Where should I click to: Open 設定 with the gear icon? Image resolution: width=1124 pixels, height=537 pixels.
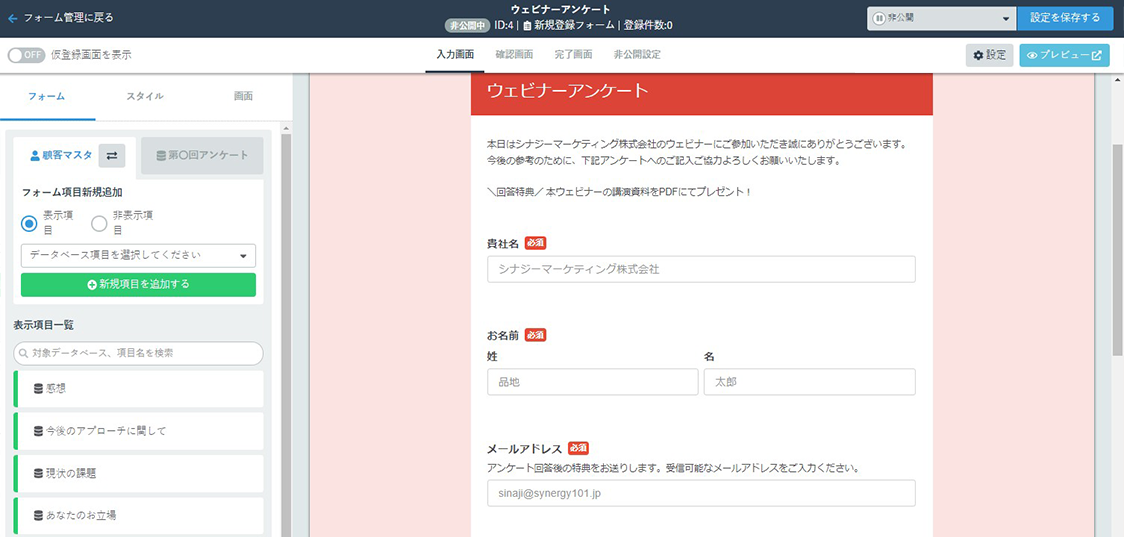(x=989, y=55)
